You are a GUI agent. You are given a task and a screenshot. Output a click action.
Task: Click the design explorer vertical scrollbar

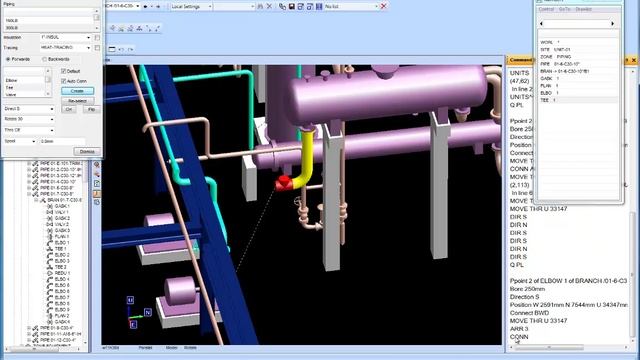coord(85,253)
